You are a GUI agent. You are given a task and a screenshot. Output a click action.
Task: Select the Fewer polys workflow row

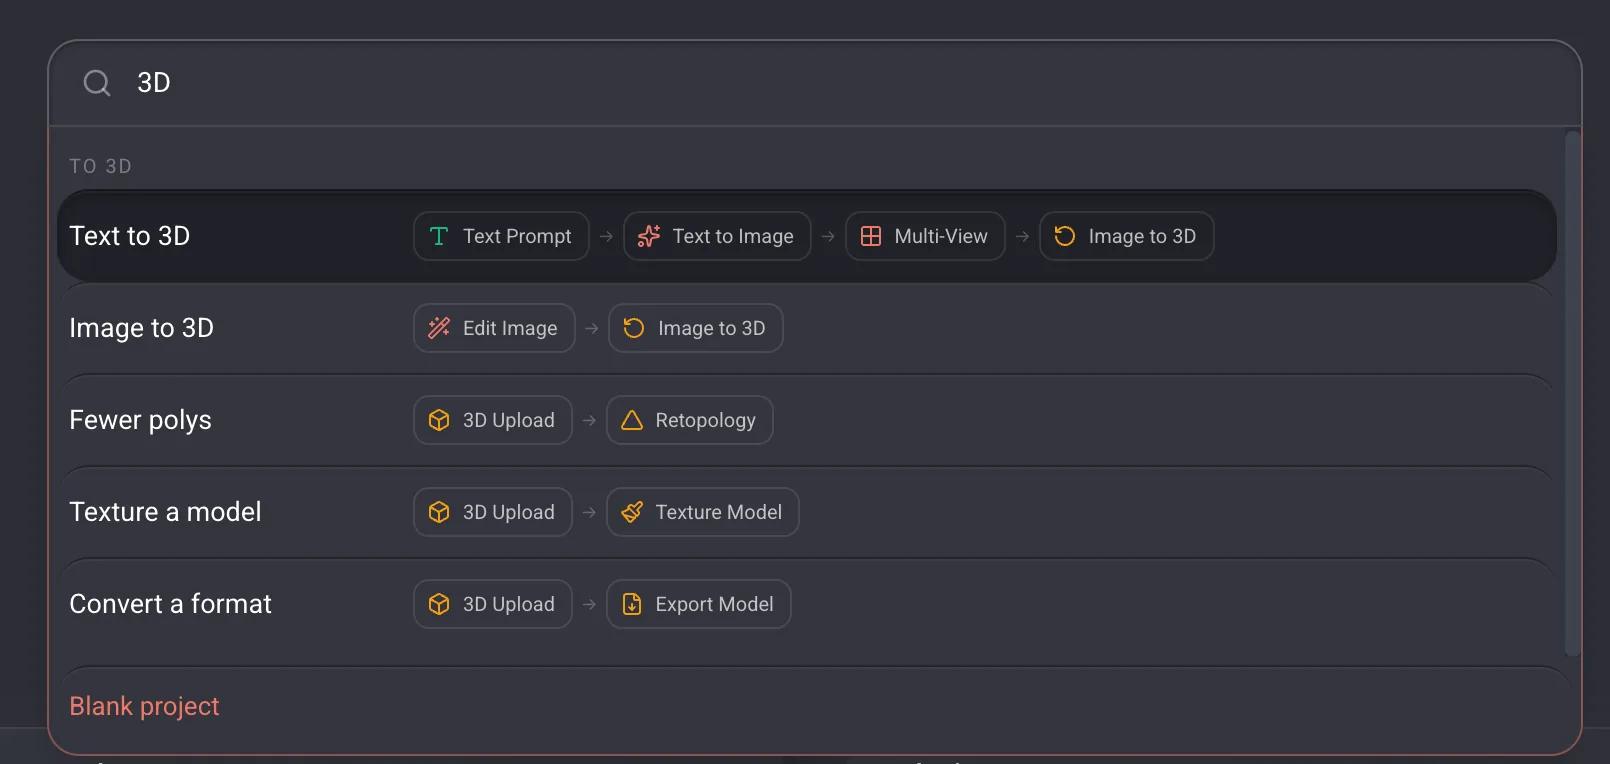click(807, 420)
